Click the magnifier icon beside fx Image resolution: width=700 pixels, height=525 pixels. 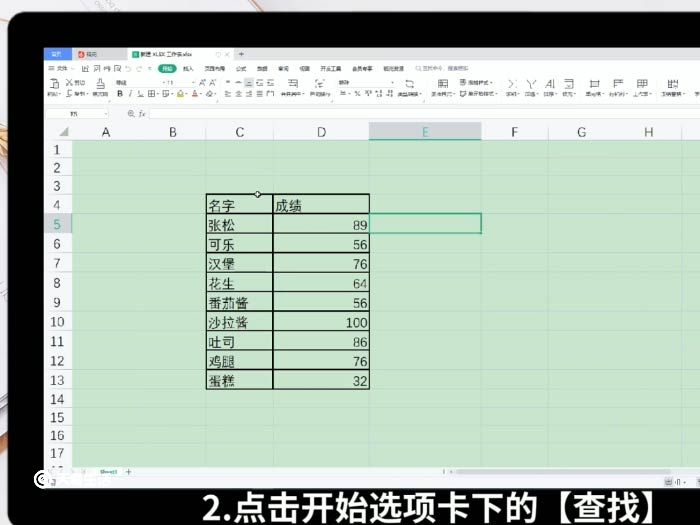point(131,114)
